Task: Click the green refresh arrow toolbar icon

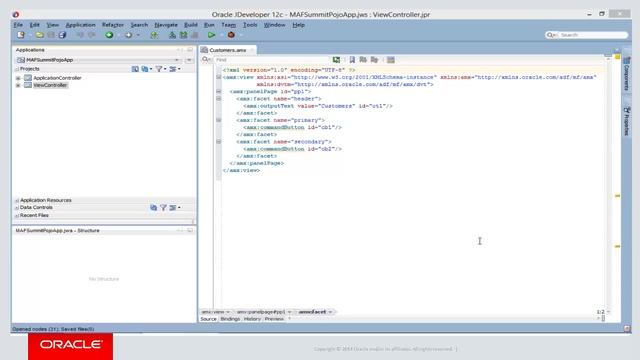Action: pos(154,35)
